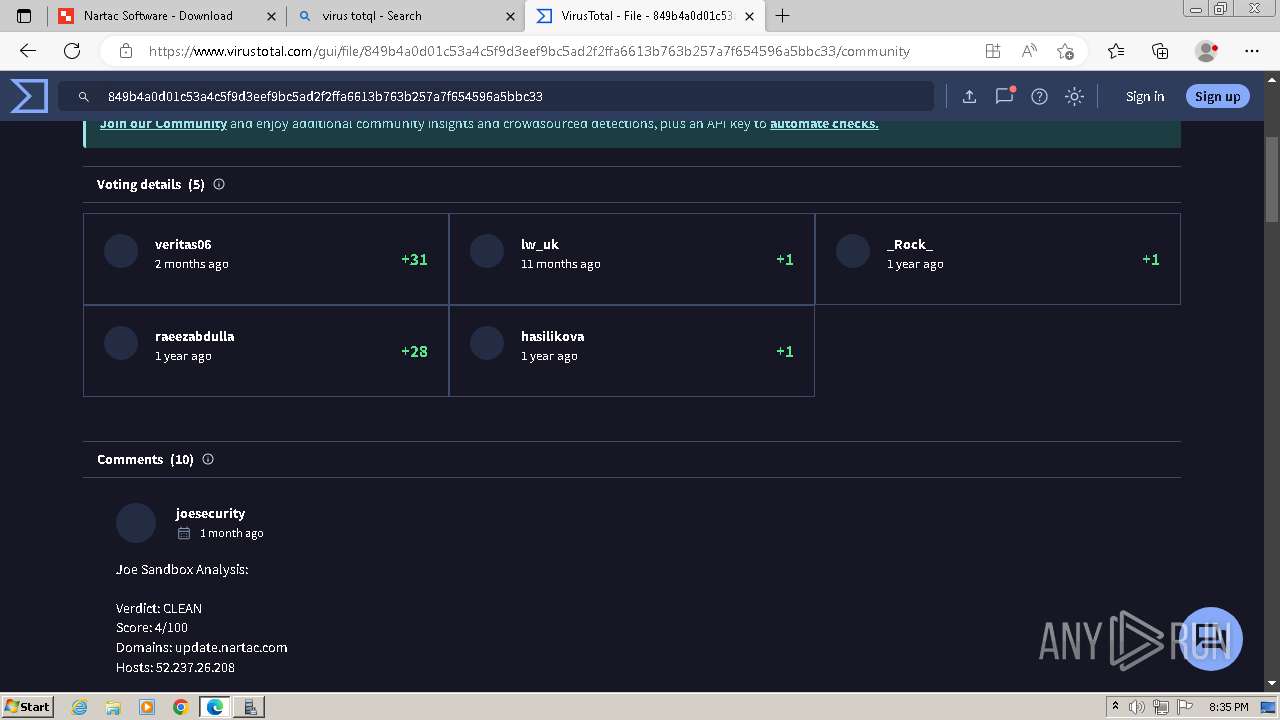Click the lw_uk username
The image size is (1280, 720).
coord(540,244)
